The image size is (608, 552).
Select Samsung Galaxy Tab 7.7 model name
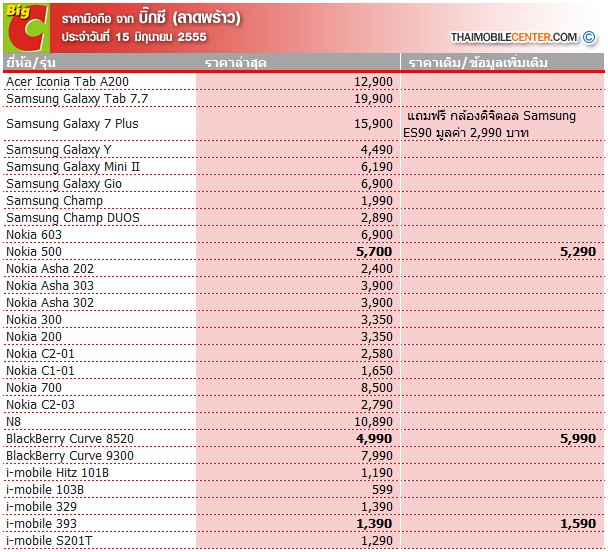77,99
